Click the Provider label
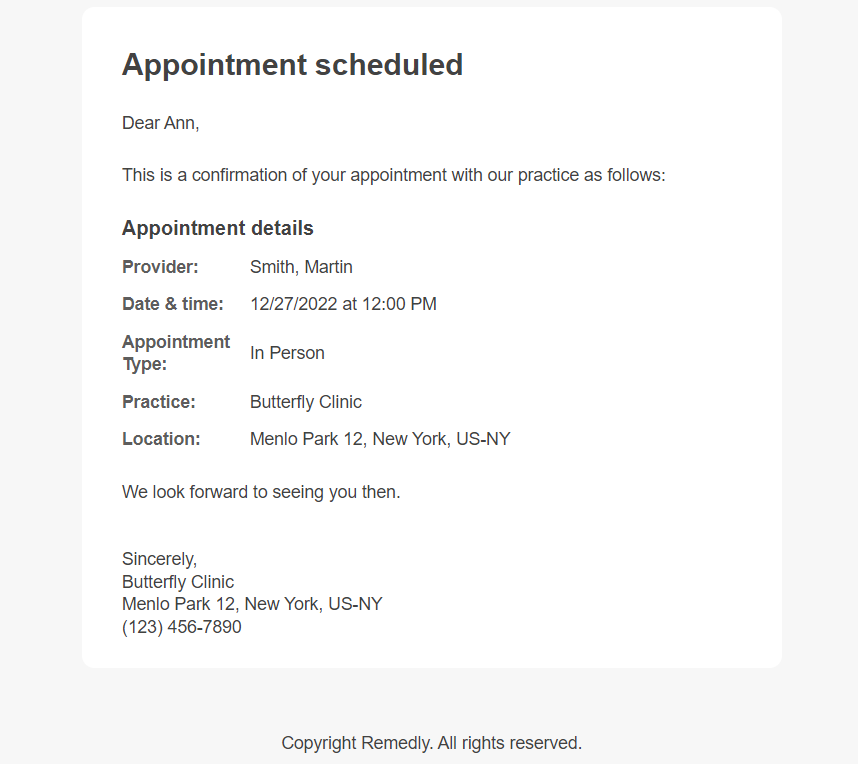The height and width of the screenshot is (764, 858). (x=160, y=267)
